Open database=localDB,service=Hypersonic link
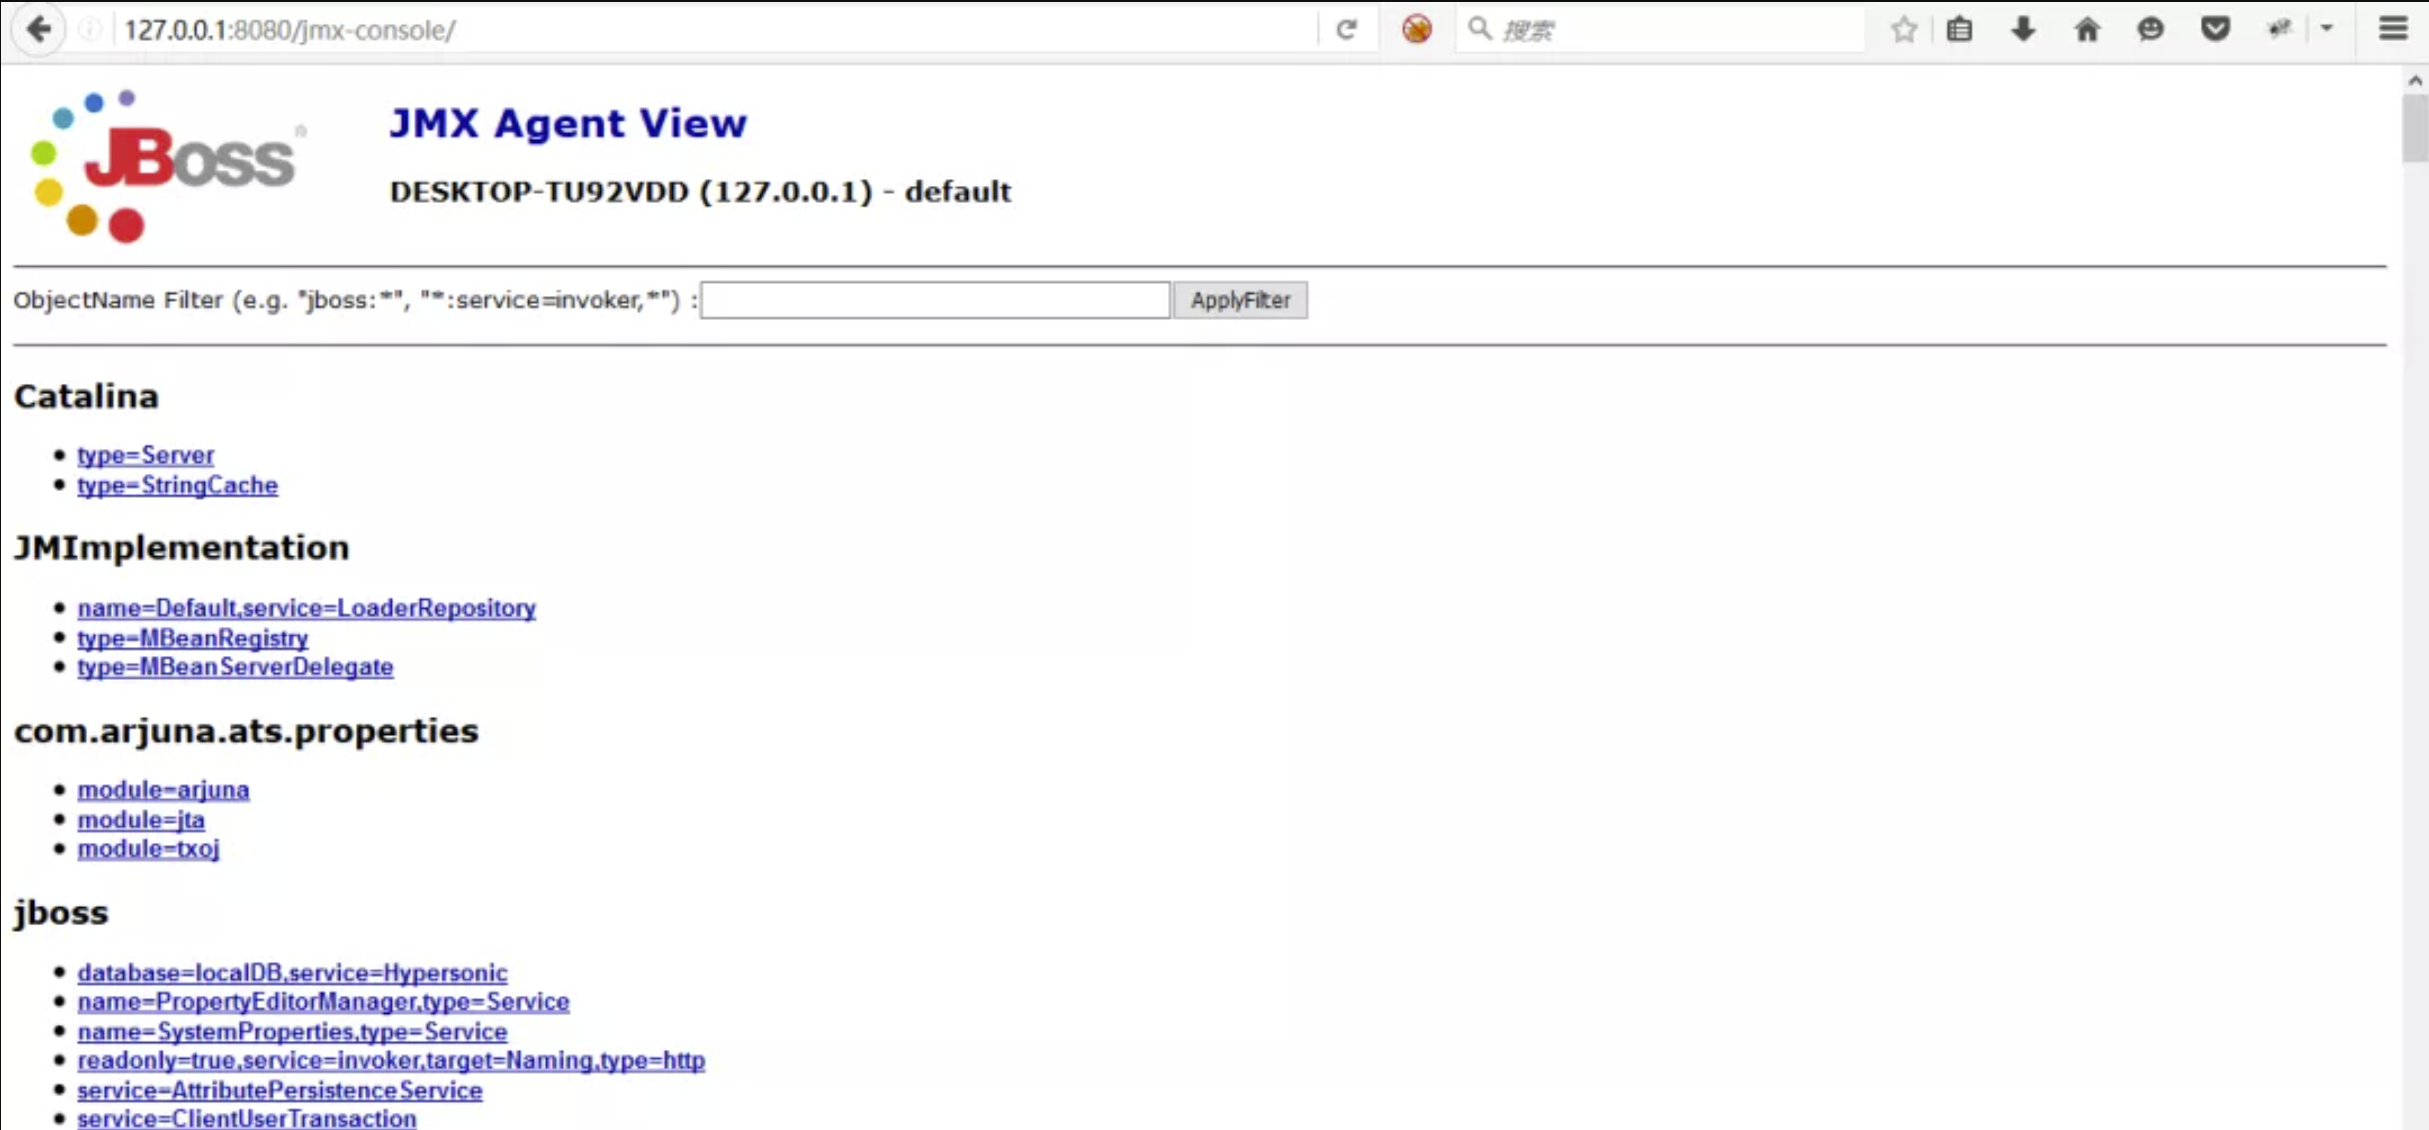Image resolution: width=2429 pixels, height=1130 pixels. tap(292, 973)
